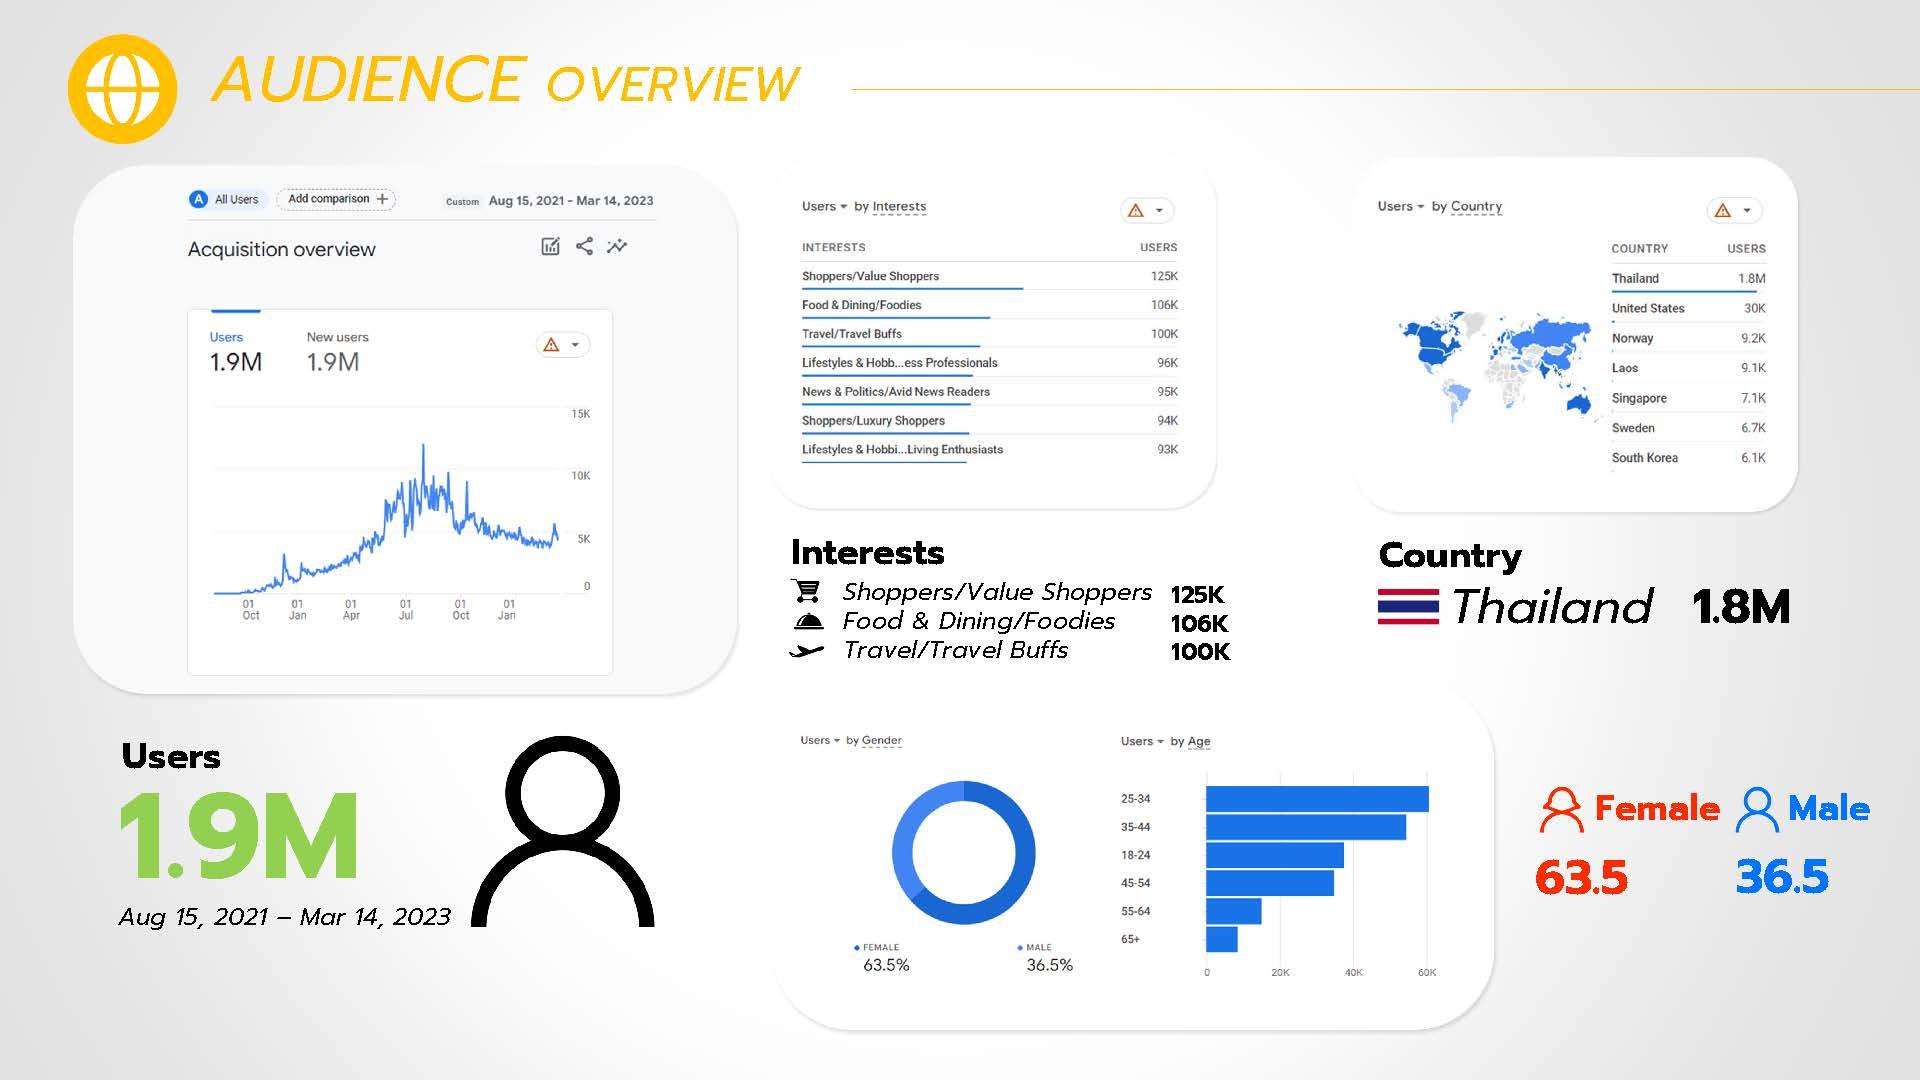Change the Country dimension selector
Image resolution: width=1920 pixels, height=1080 pixels.
click(x=1476, y=206)
